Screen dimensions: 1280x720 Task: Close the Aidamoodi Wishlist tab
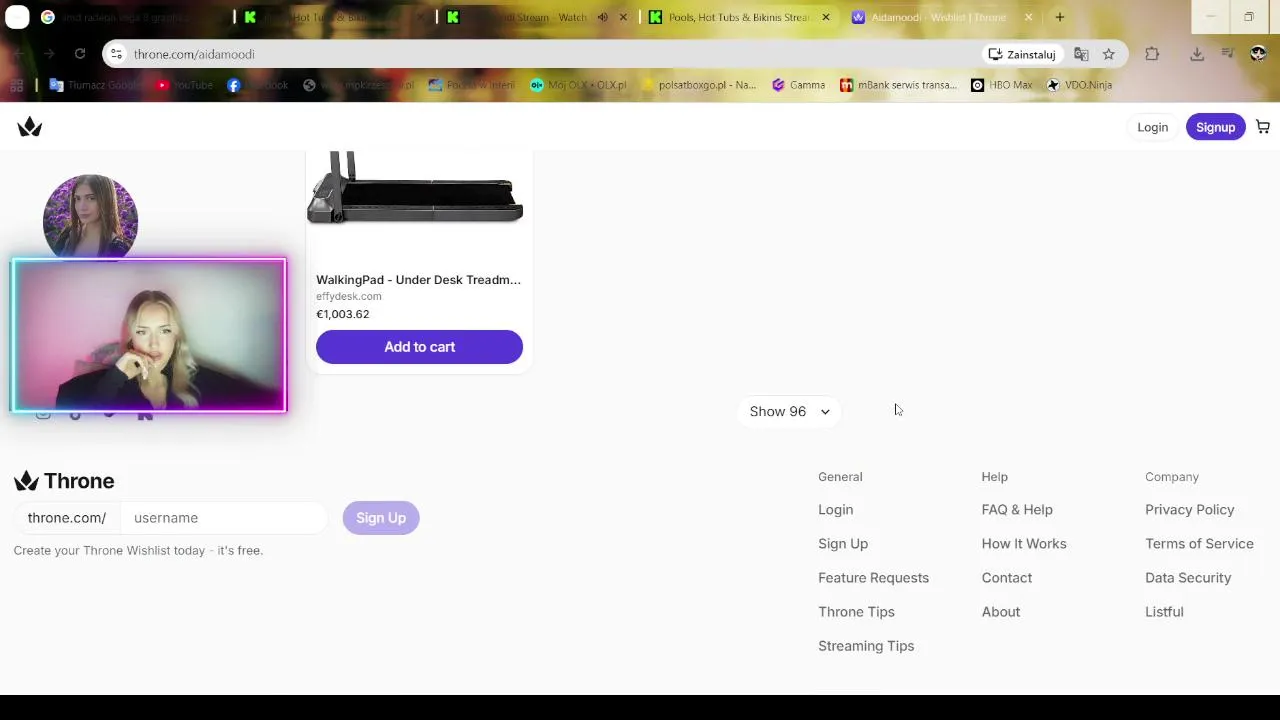click(x=1028, y=17)
